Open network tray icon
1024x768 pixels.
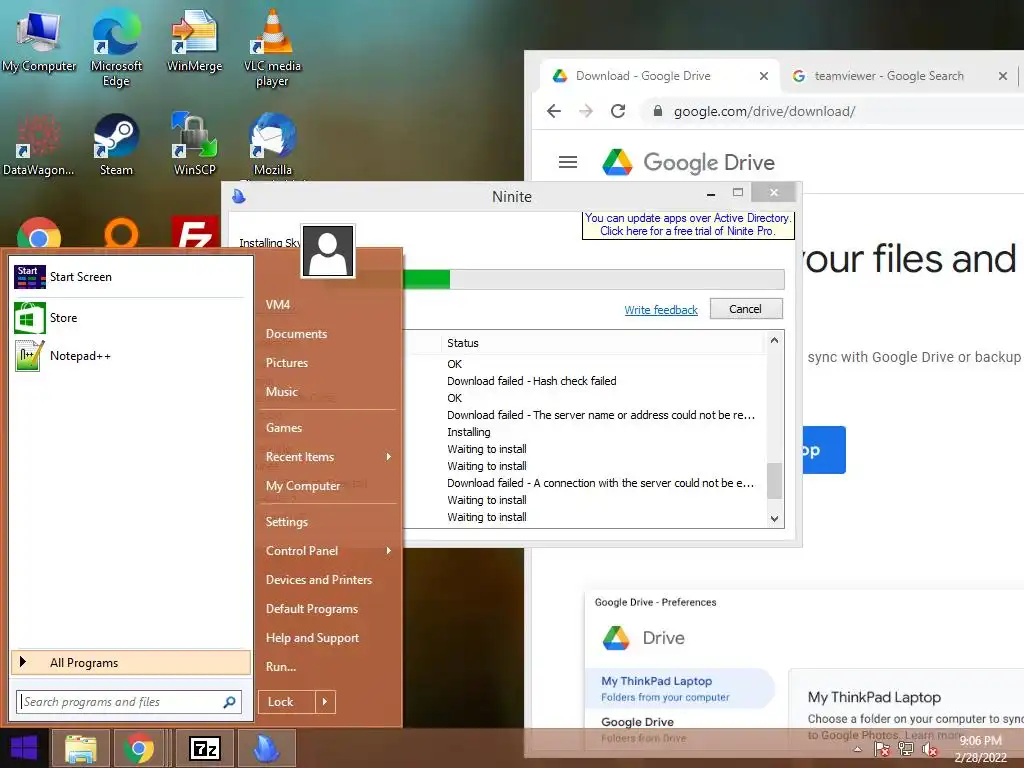click(906, 749)
